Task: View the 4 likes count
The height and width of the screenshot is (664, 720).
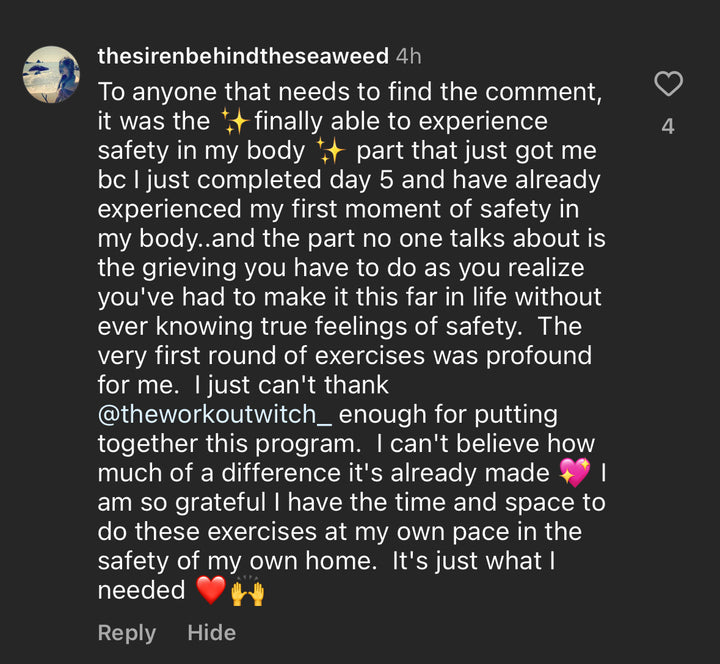Action: click(668, 127)
